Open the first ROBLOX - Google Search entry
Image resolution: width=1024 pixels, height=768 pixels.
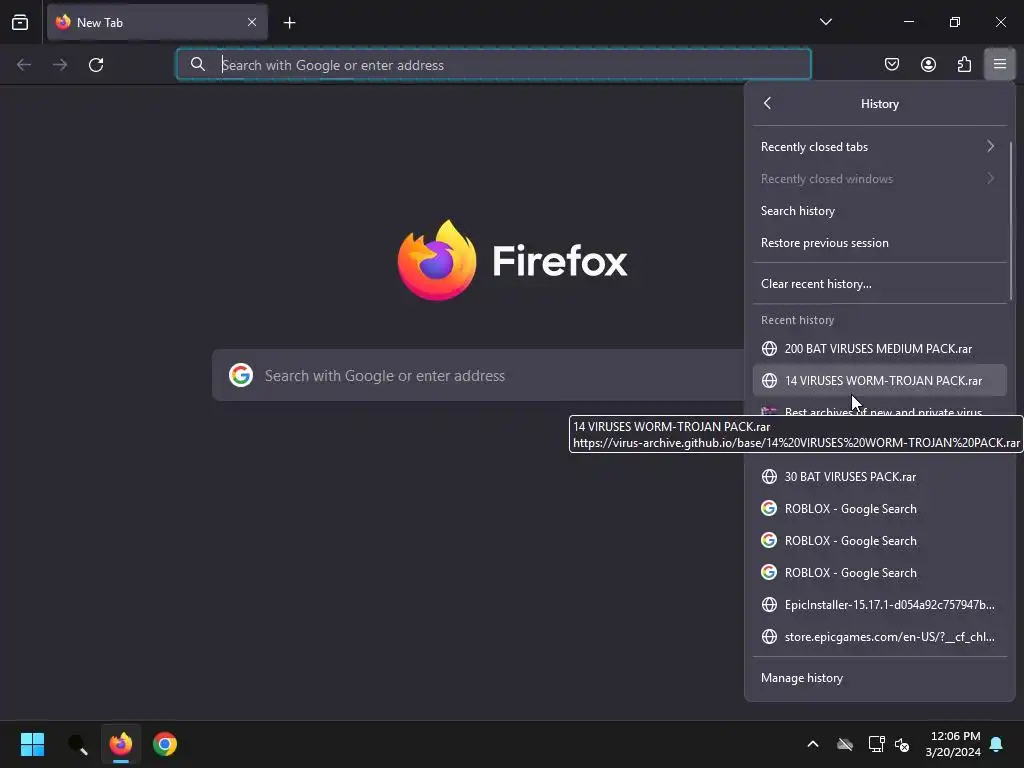[x=879, y=508]
